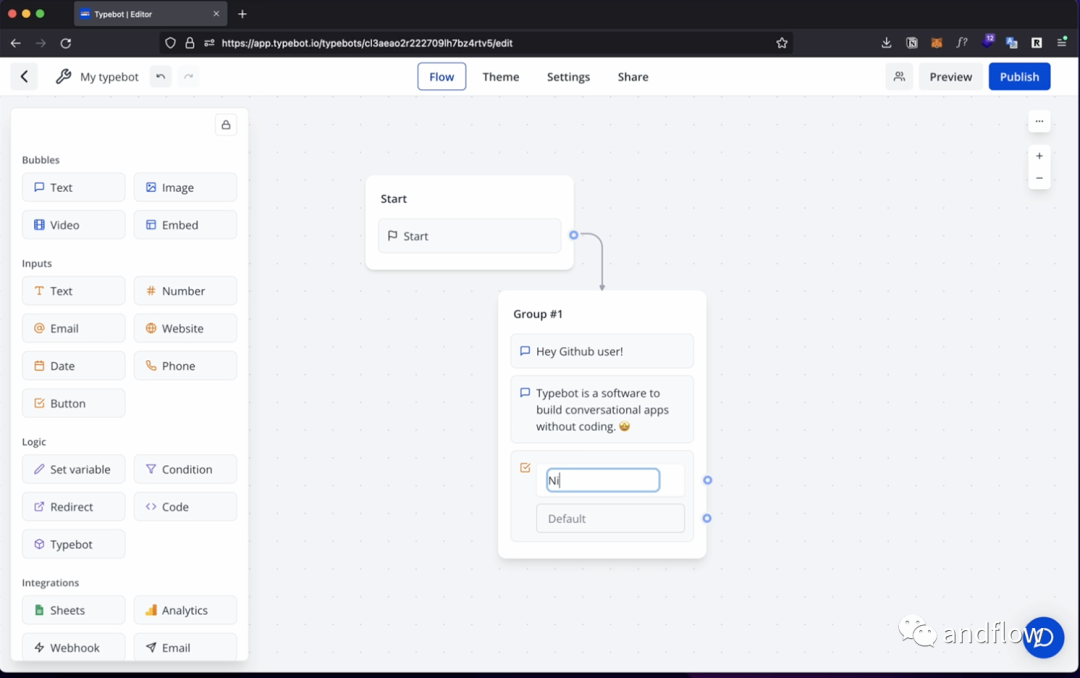The height and width of the screenshot is (678, 1080).
Task: Click the button item text field containing Ni
Action: tap(603, 480)
